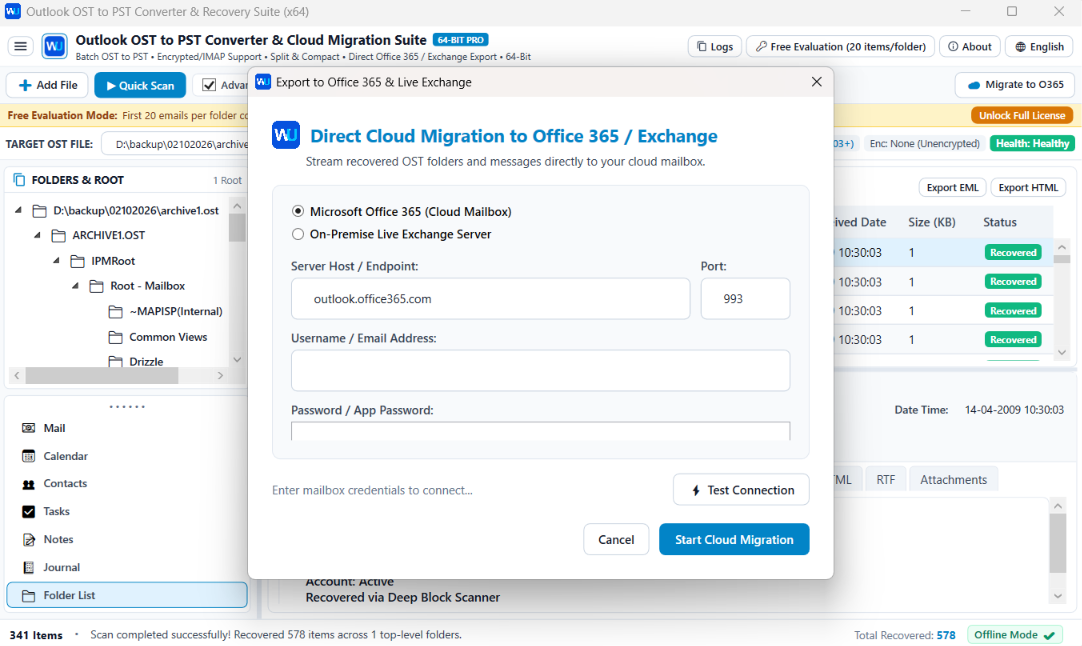Collapse Root - Mailbox node arrow
This screenshot has width=1082, height=646.
pyautogui.click(x=75, y=286)
